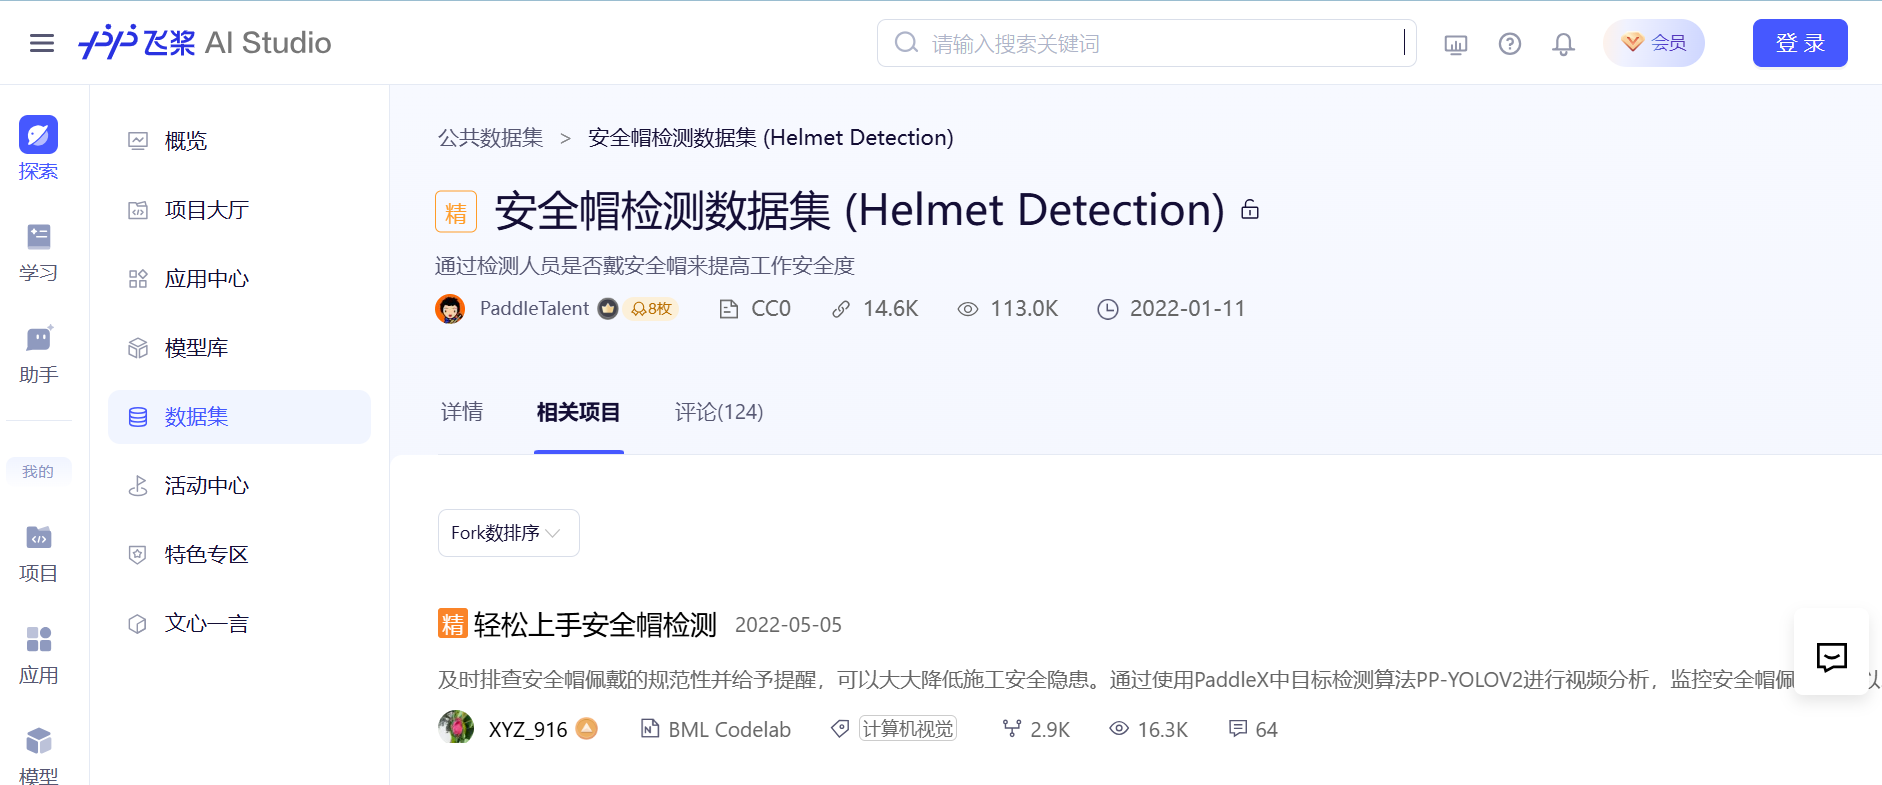Viewport: 1882px width, 785px height.
Task: Click the PaddleTalent avatar image
Action: pos(450,309)
